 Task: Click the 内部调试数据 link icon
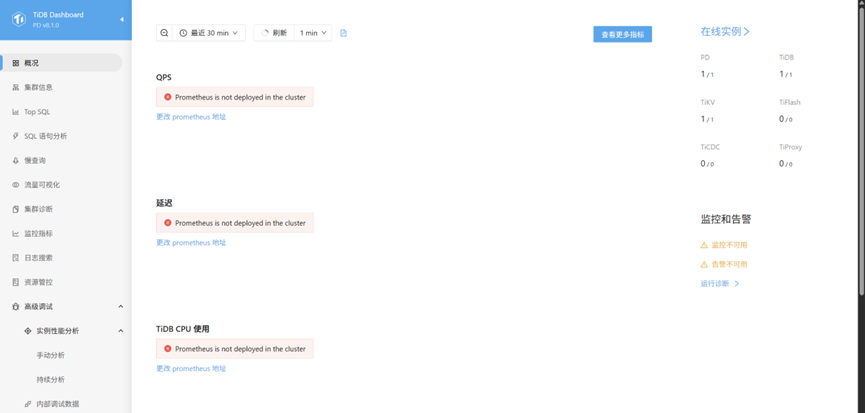pos(28,404)
